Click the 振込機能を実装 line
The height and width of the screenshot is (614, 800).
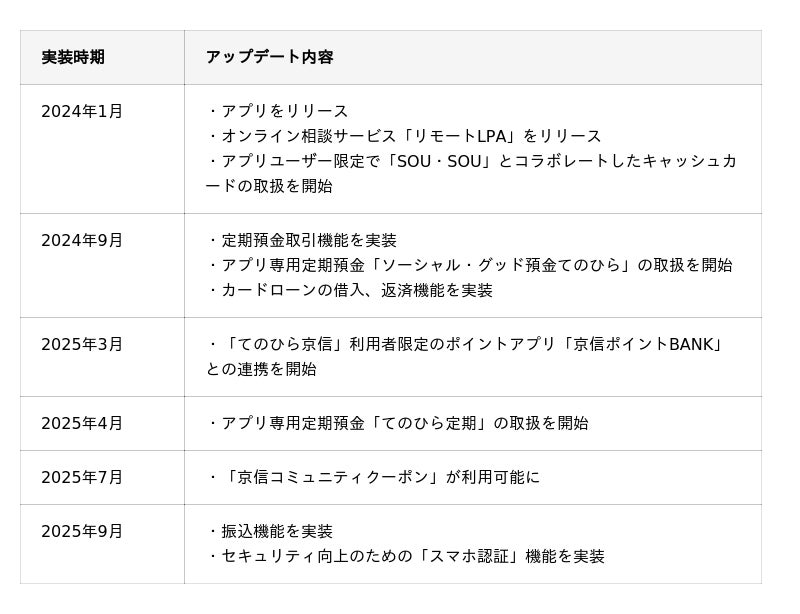pyautogui.click(x=270, y=531)
